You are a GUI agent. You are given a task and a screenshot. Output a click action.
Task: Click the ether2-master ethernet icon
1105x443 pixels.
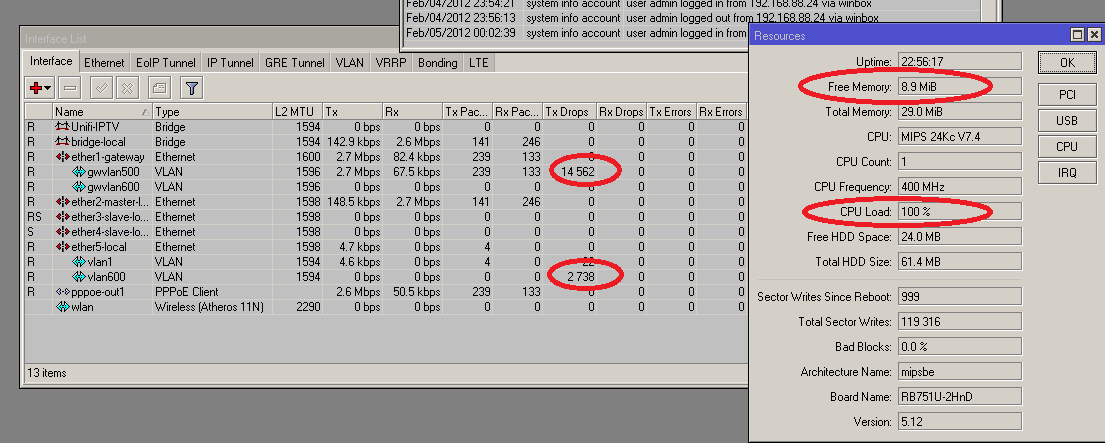(62, 202)
